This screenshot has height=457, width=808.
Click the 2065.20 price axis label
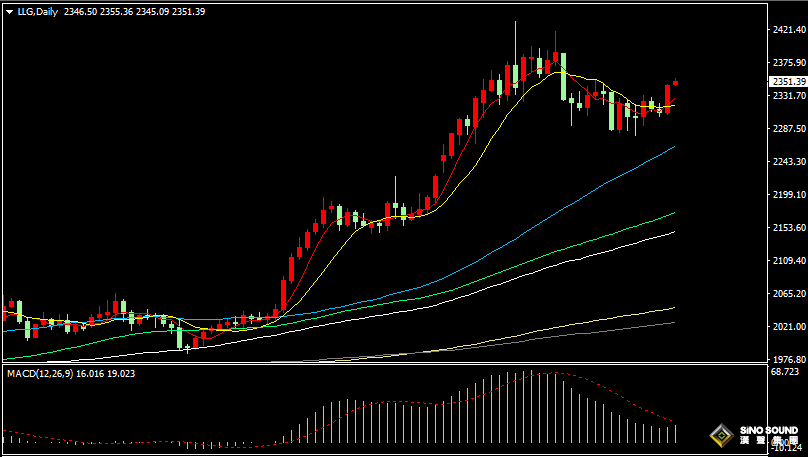[788, 294]
